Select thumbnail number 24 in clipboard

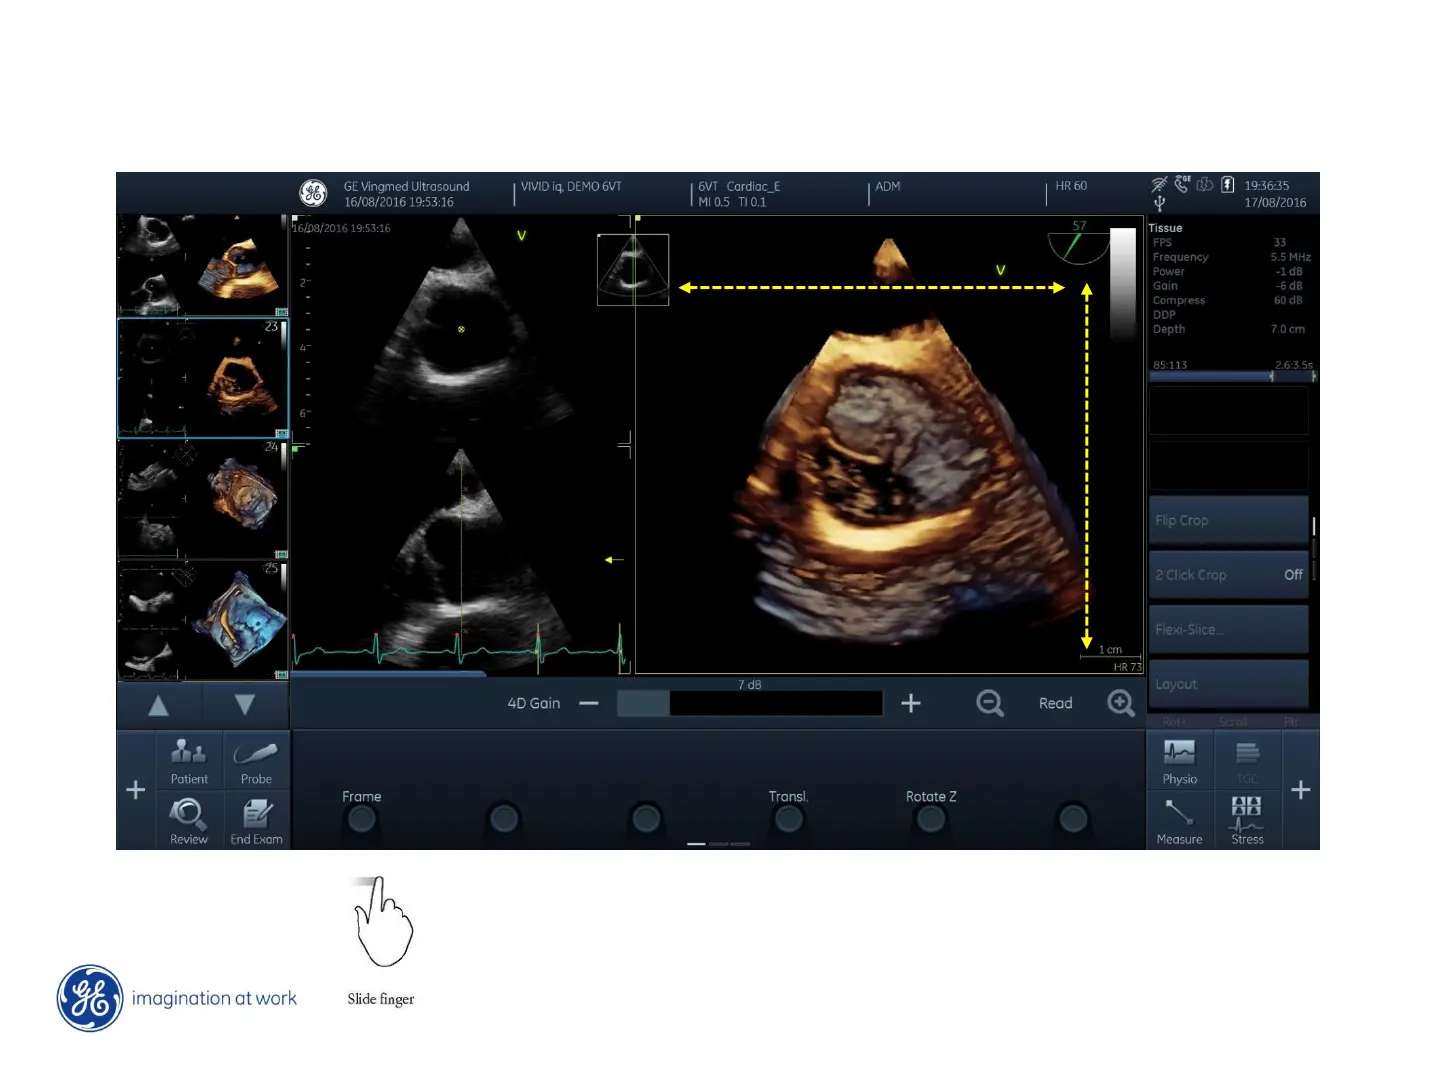(203, 499)
